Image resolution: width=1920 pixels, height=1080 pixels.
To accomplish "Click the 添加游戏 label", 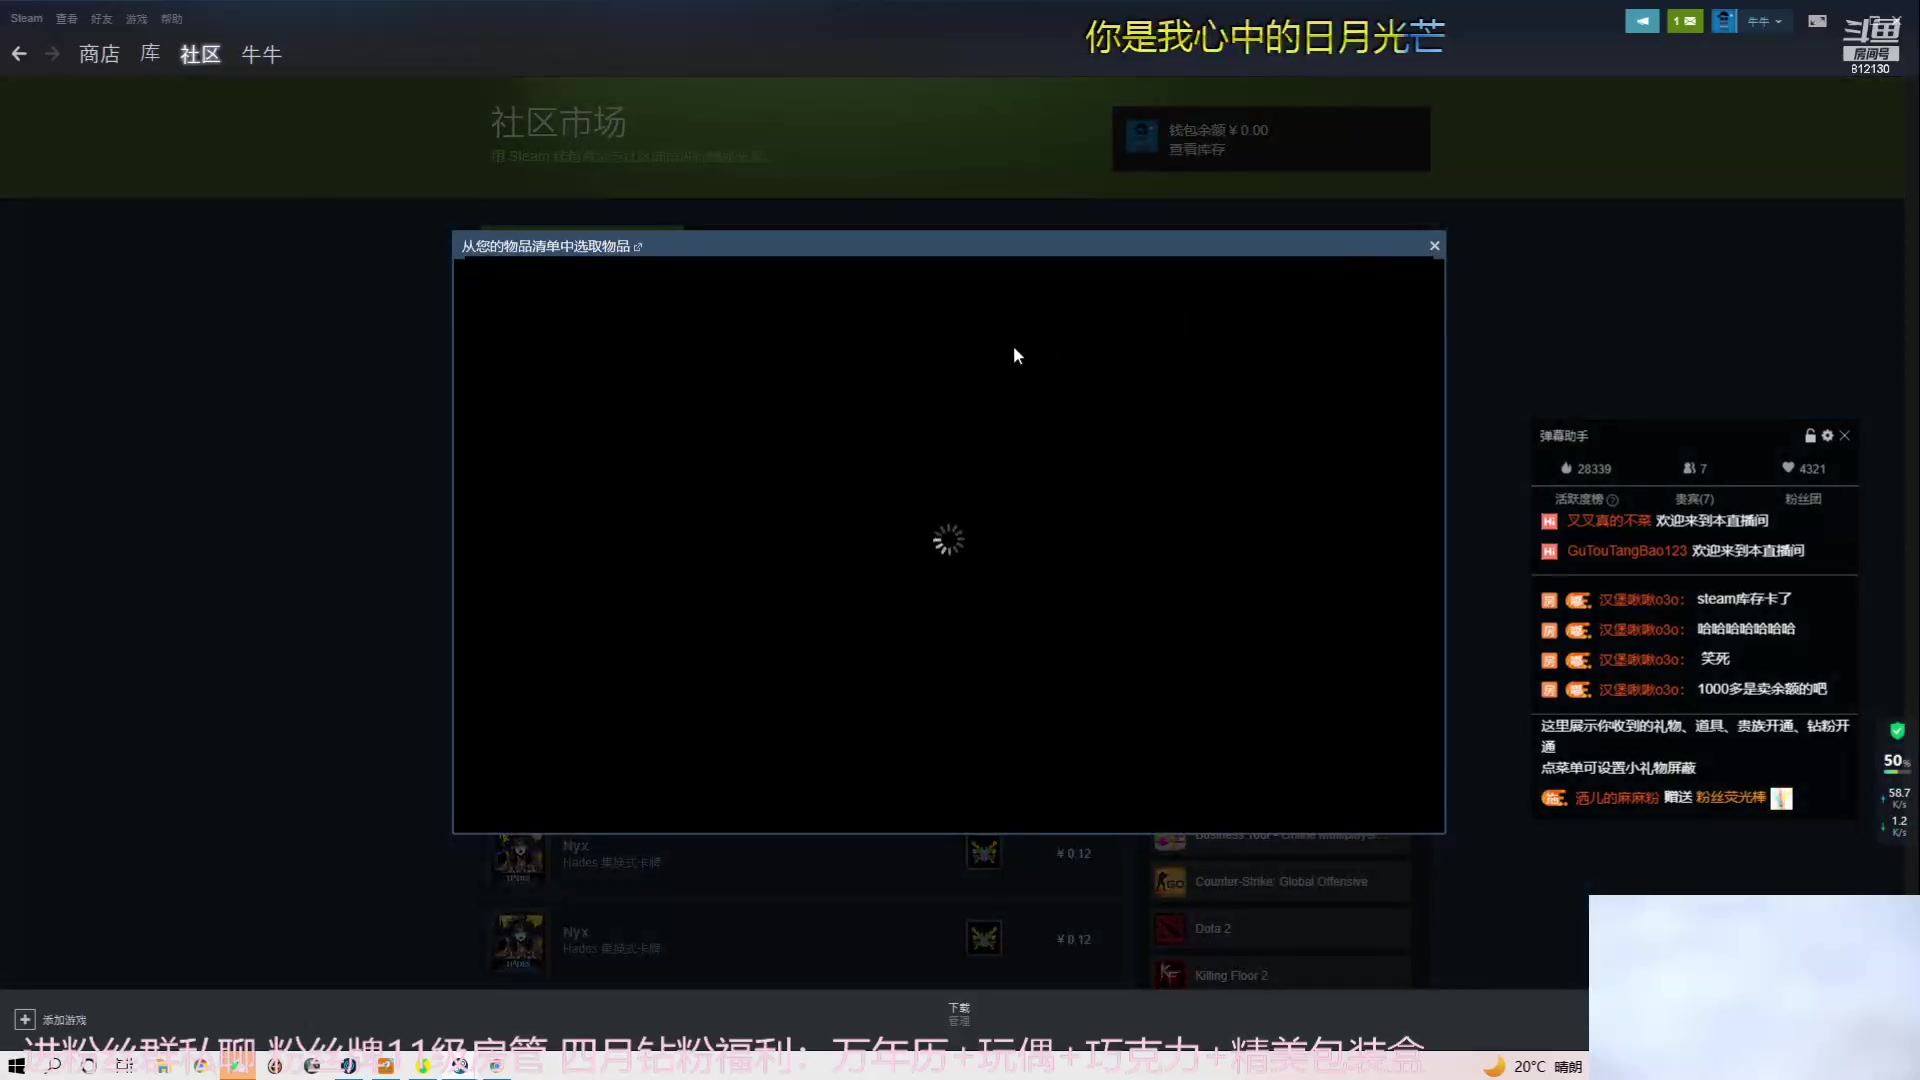I will coord(64,1020).
